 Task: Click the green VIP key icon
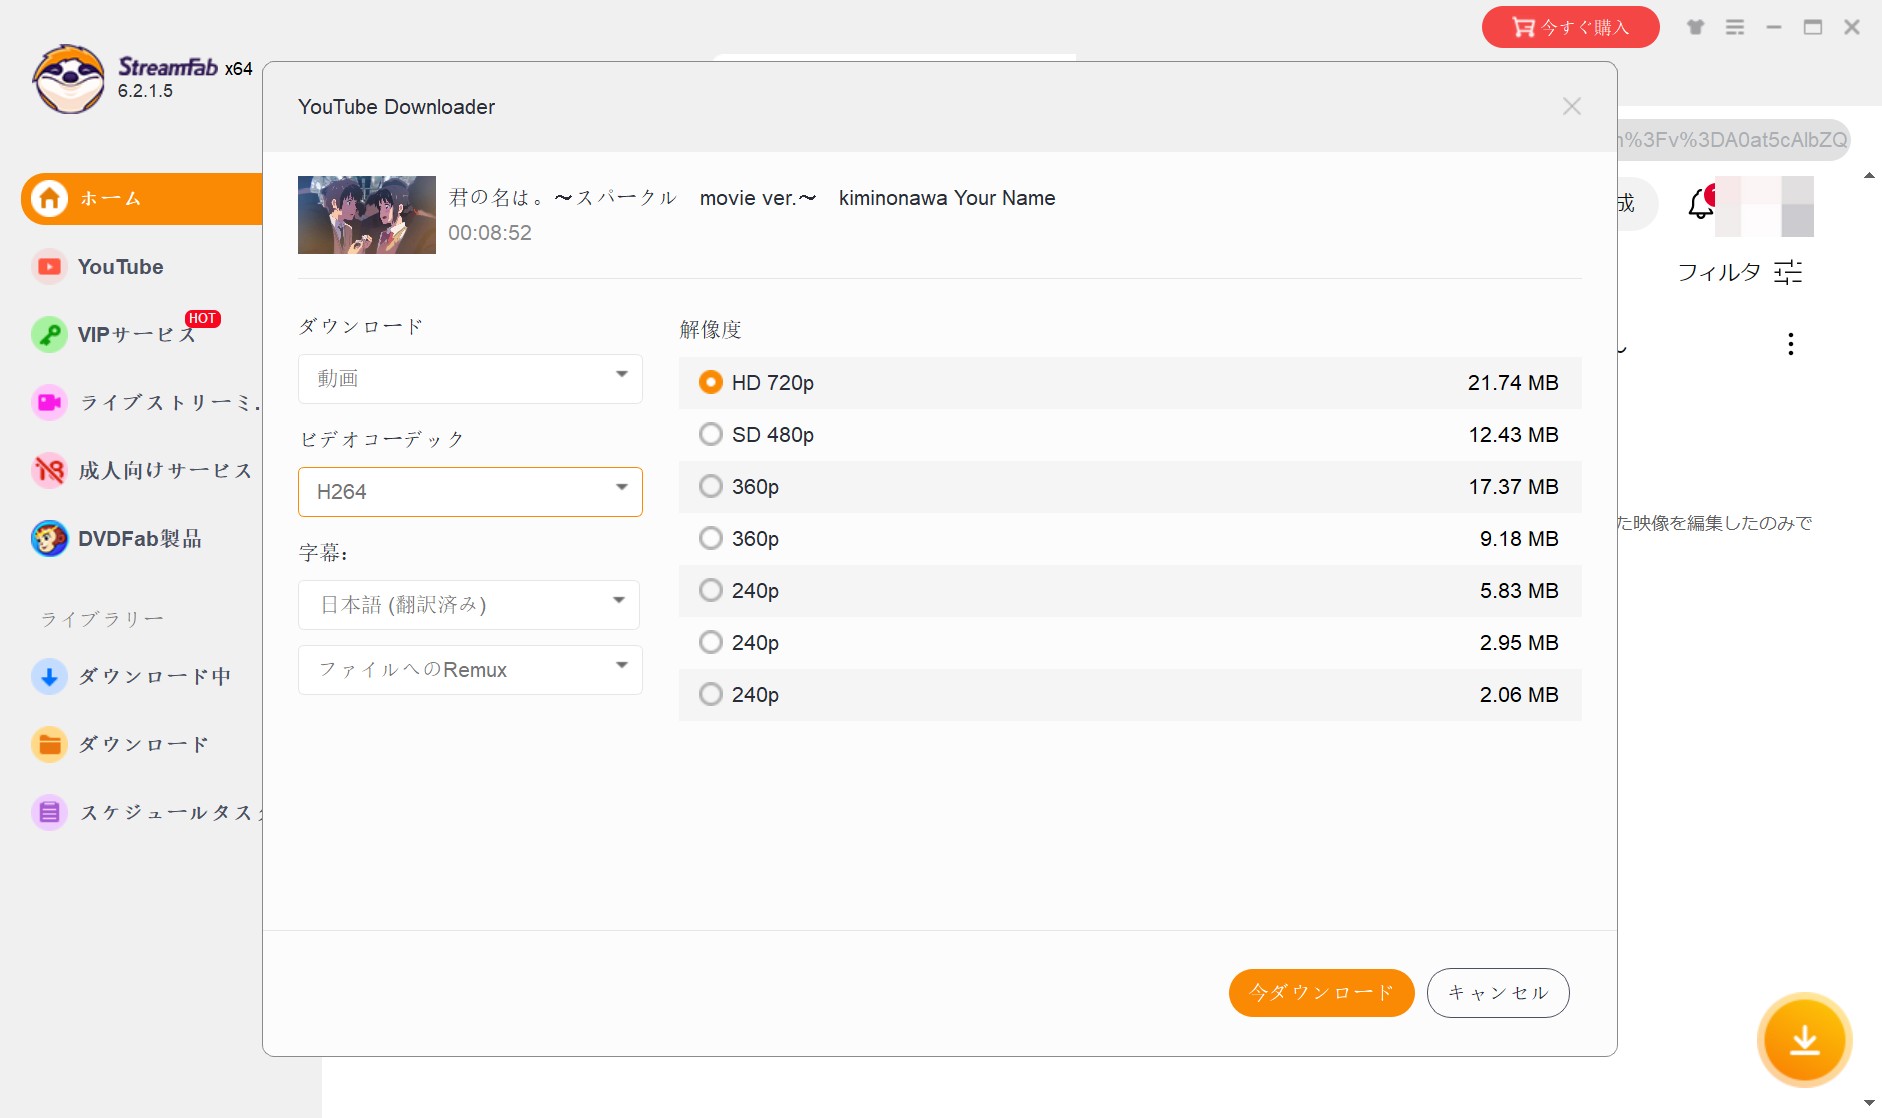[49, 334]
